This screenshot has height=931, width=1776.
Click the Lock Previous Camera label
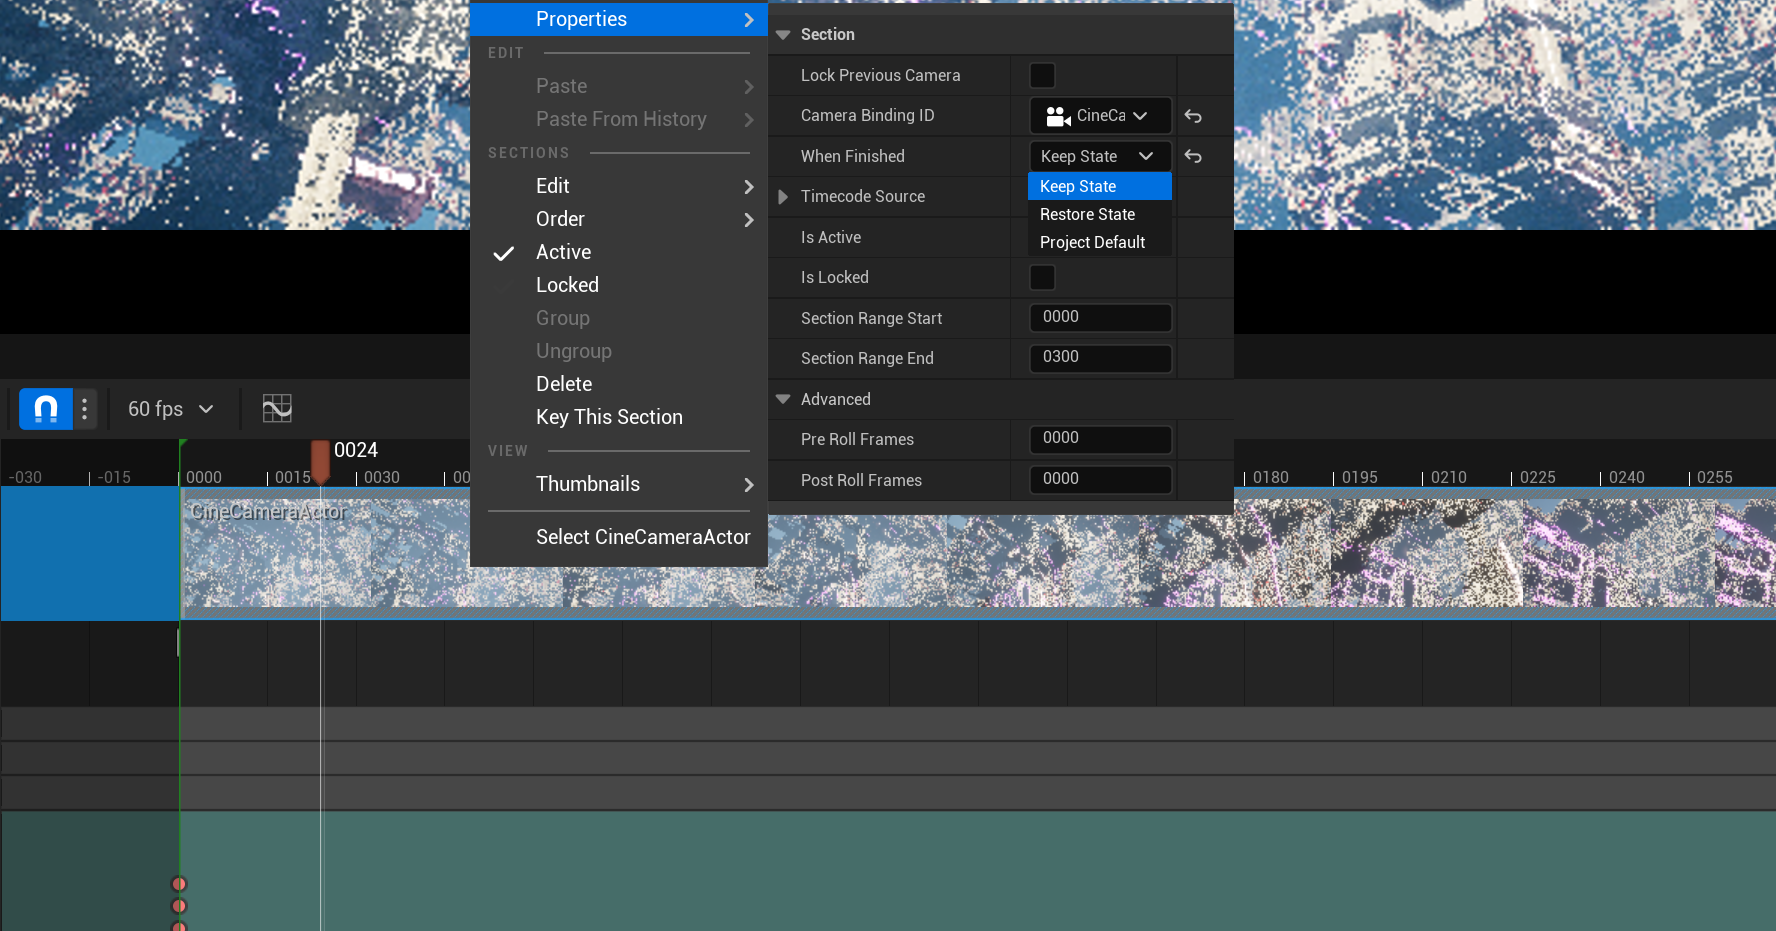[x=880, y=75]
